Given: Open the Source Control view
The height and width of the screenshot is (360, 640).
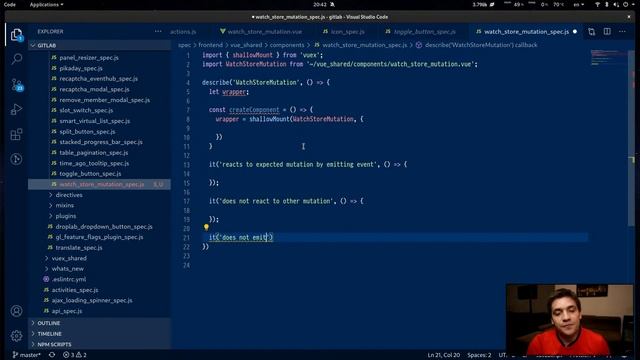Looking at the screenshot, I should [x=16, y=84].
